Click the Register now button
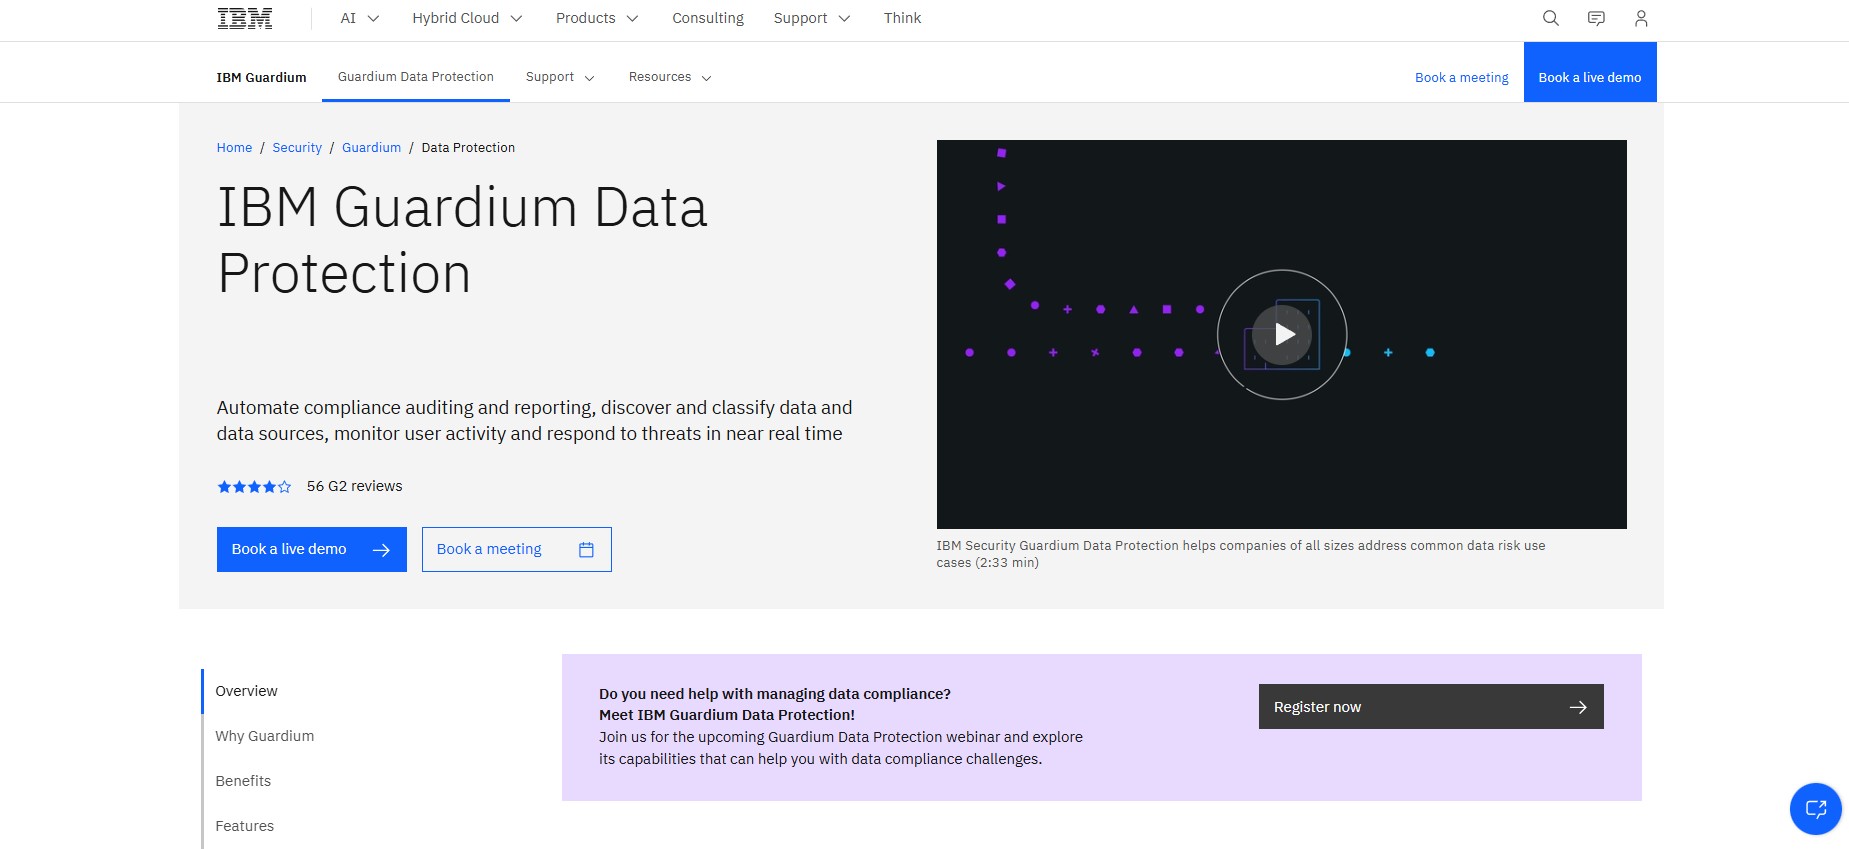 [x=1431, y=706]
